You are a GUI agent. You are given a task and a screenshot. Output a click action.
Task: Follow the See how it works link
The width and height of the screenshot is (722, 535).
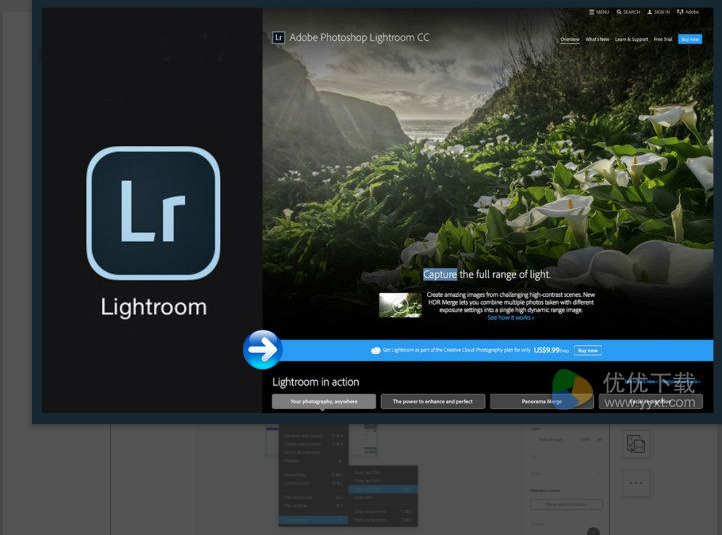(x=511, y=318)
